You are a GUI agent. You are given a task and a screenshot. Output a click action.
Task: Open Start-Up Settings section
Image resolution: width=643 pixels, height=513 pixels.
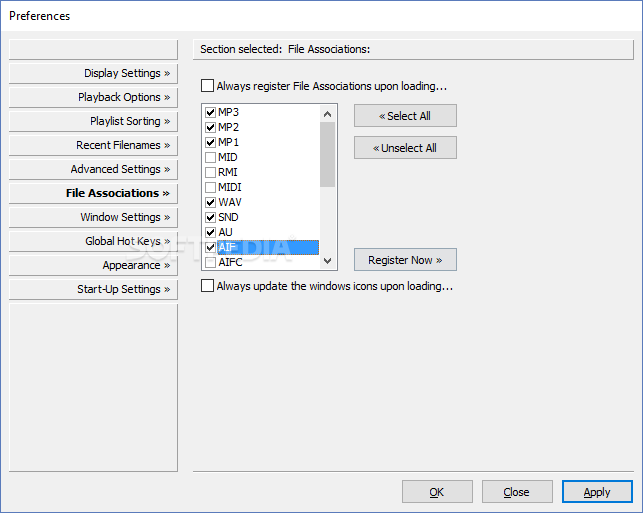[93, 289]
